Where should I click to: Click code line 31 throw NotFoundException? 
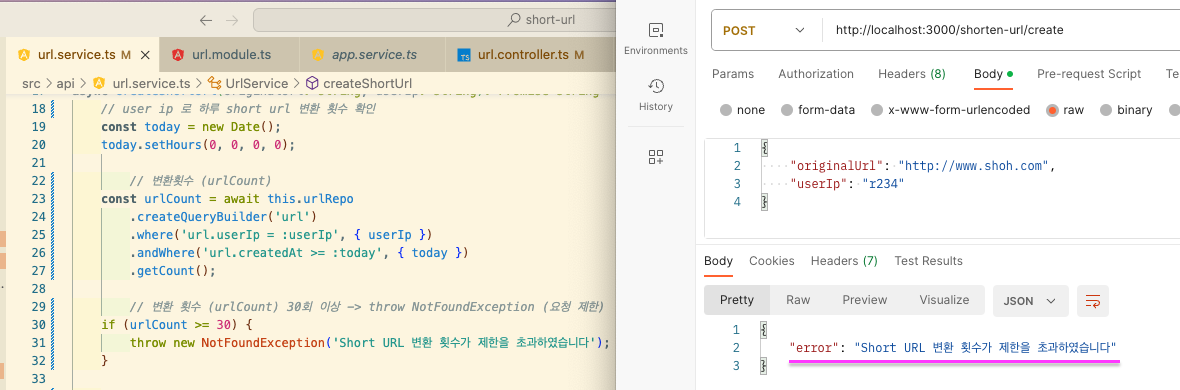pos(369,343)
